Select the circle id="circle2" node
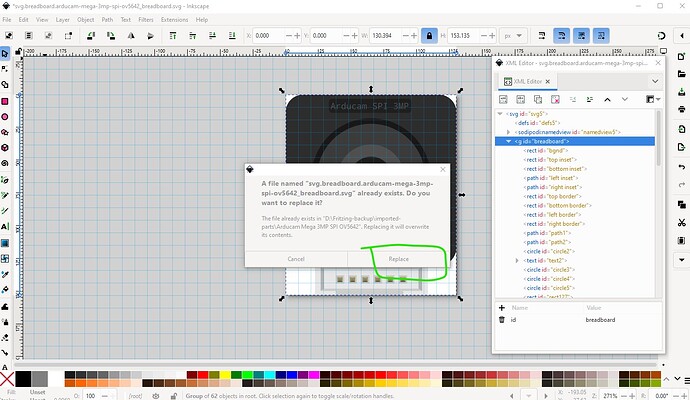Viewport: 690px width, 400px height. click(x=549, y=251)
